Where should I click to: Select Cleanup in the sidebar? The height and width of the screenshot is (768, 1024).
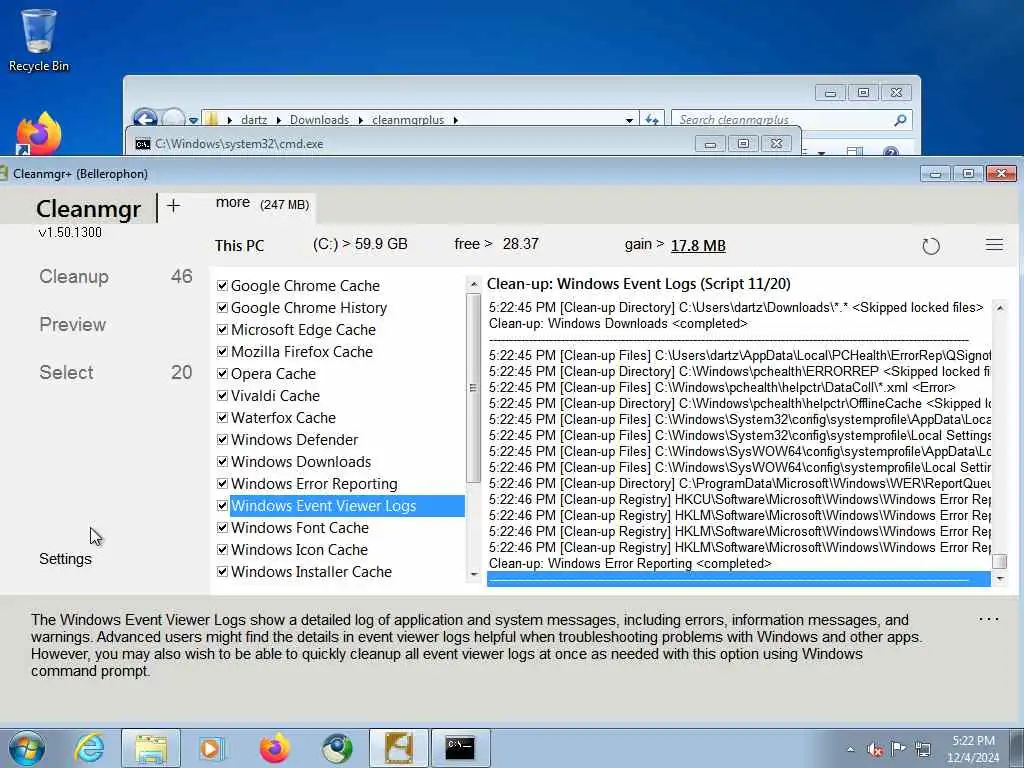74,277
